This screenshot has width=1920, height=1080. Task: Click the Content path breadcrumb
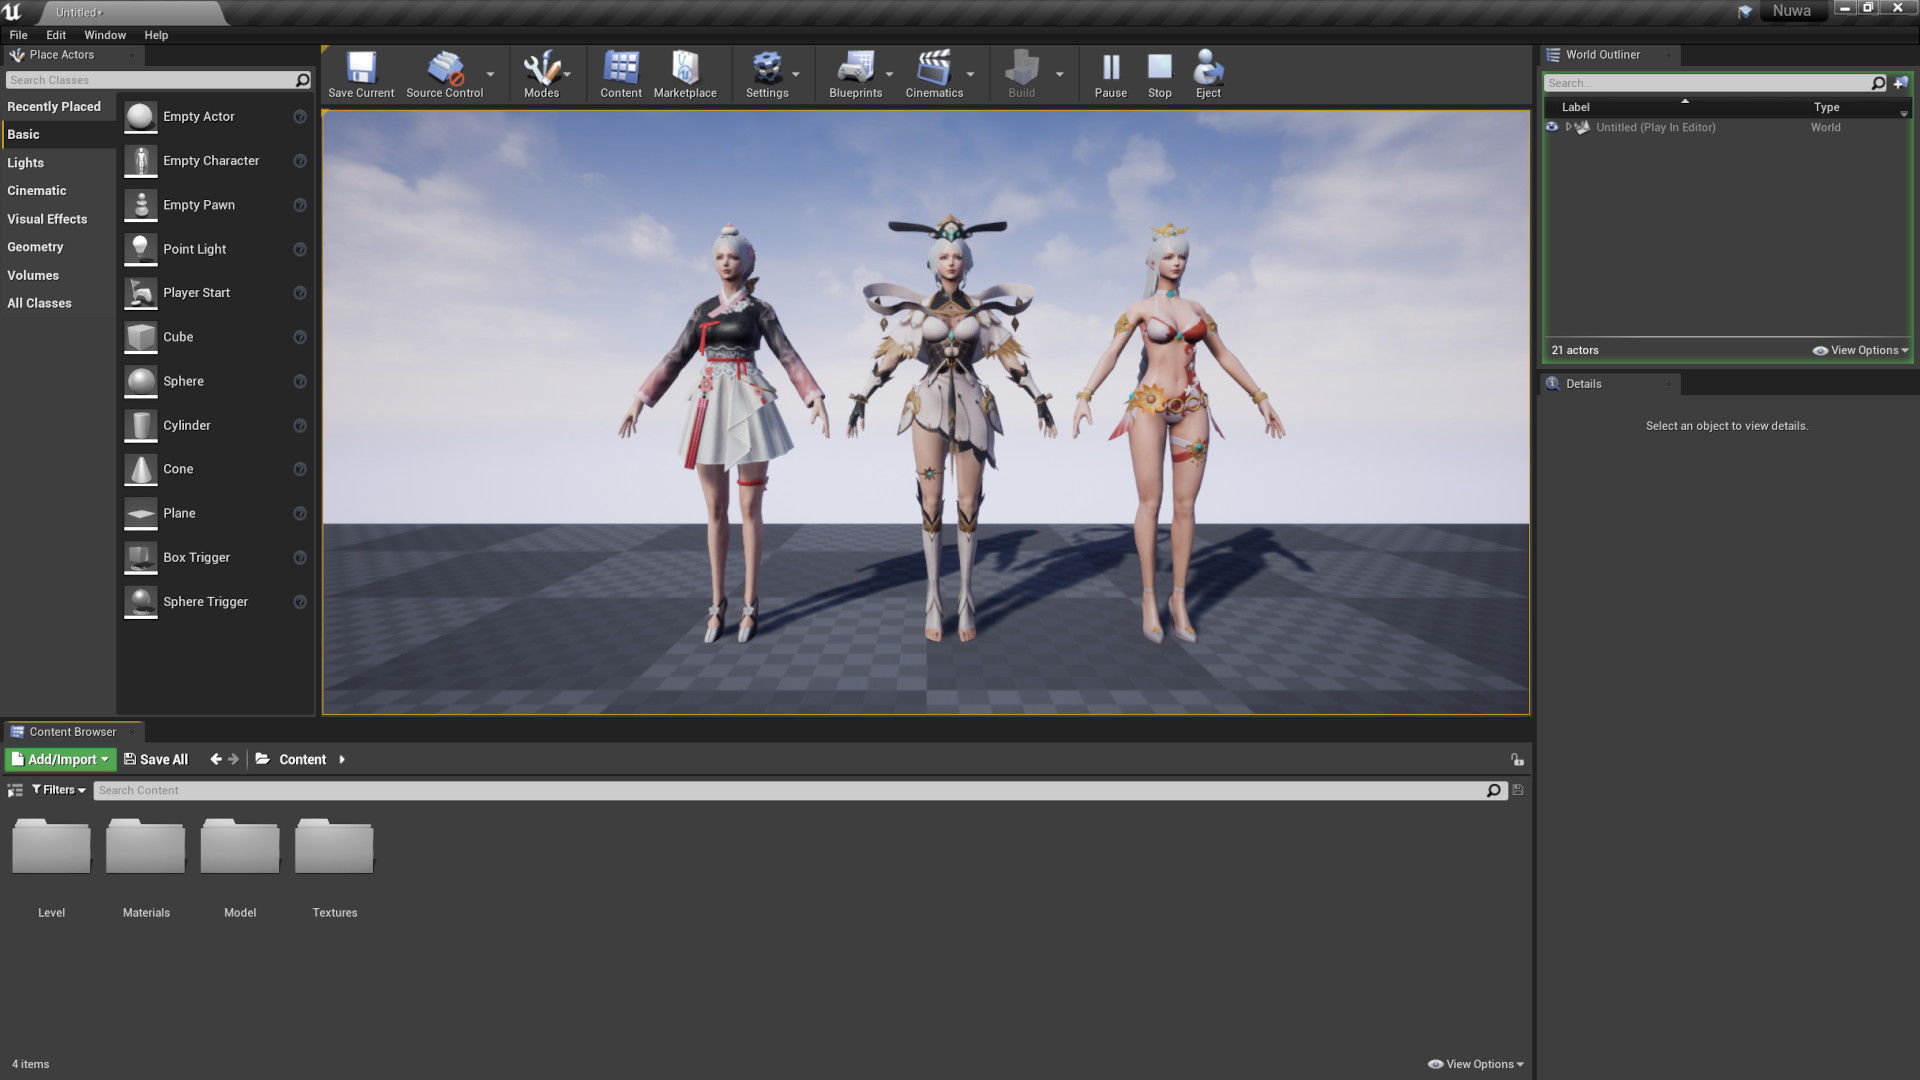click(x=302, y=760)
